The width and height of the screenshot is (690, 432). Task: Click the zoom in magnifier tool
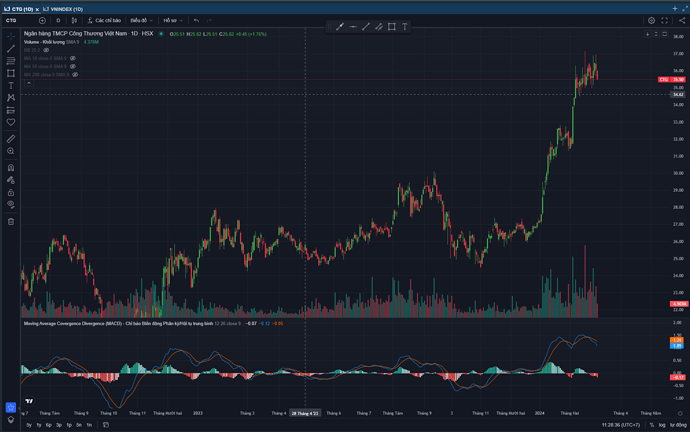point(11,151)
